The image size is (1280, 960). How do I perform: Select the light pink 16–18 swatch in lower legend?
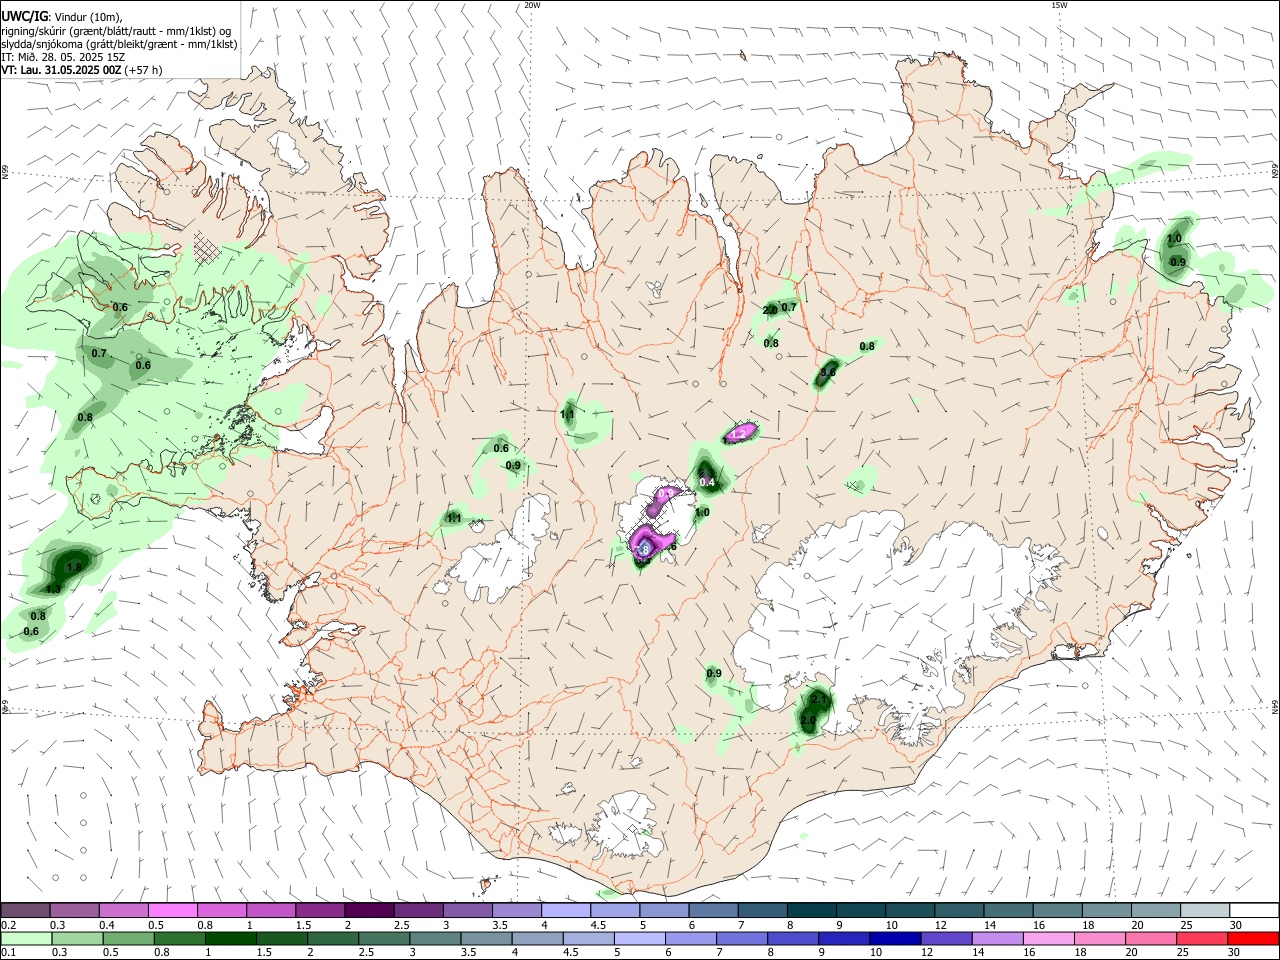click(1048, 939)
